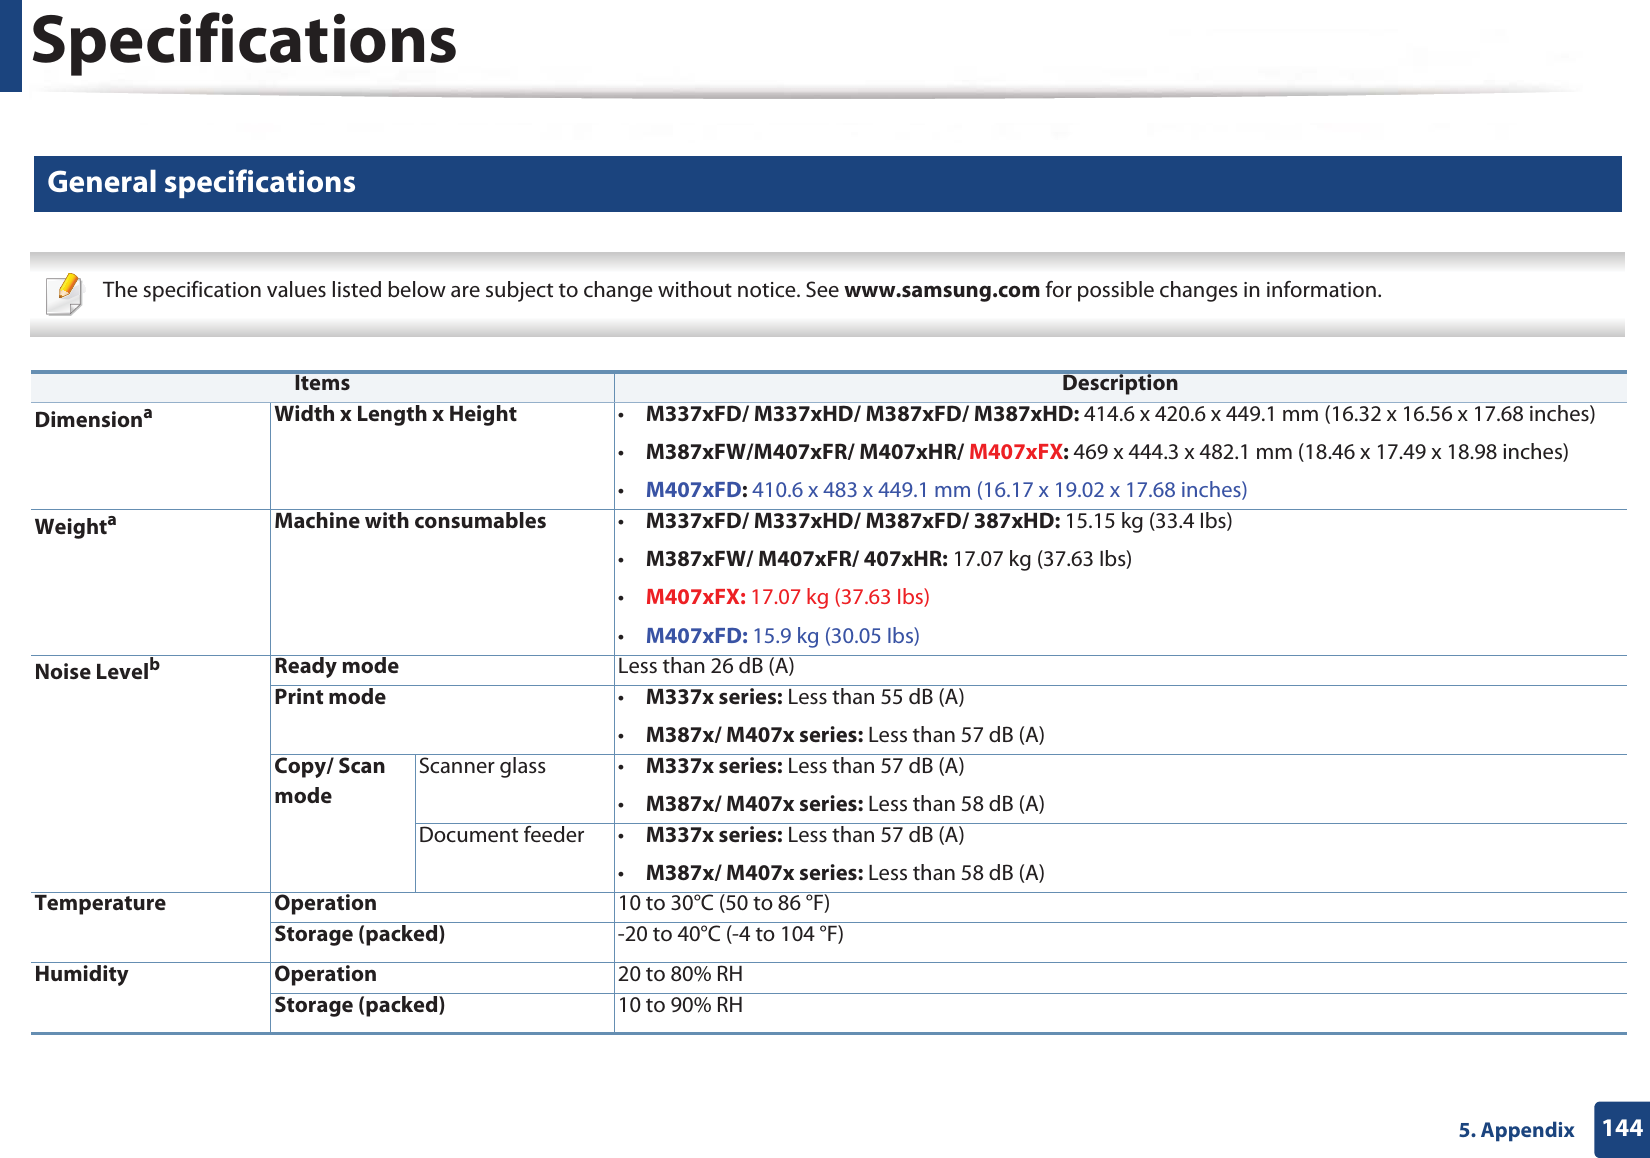1650x1158 pixels.
Task: Click the M407xFD weight link
Action: [782, 636]
